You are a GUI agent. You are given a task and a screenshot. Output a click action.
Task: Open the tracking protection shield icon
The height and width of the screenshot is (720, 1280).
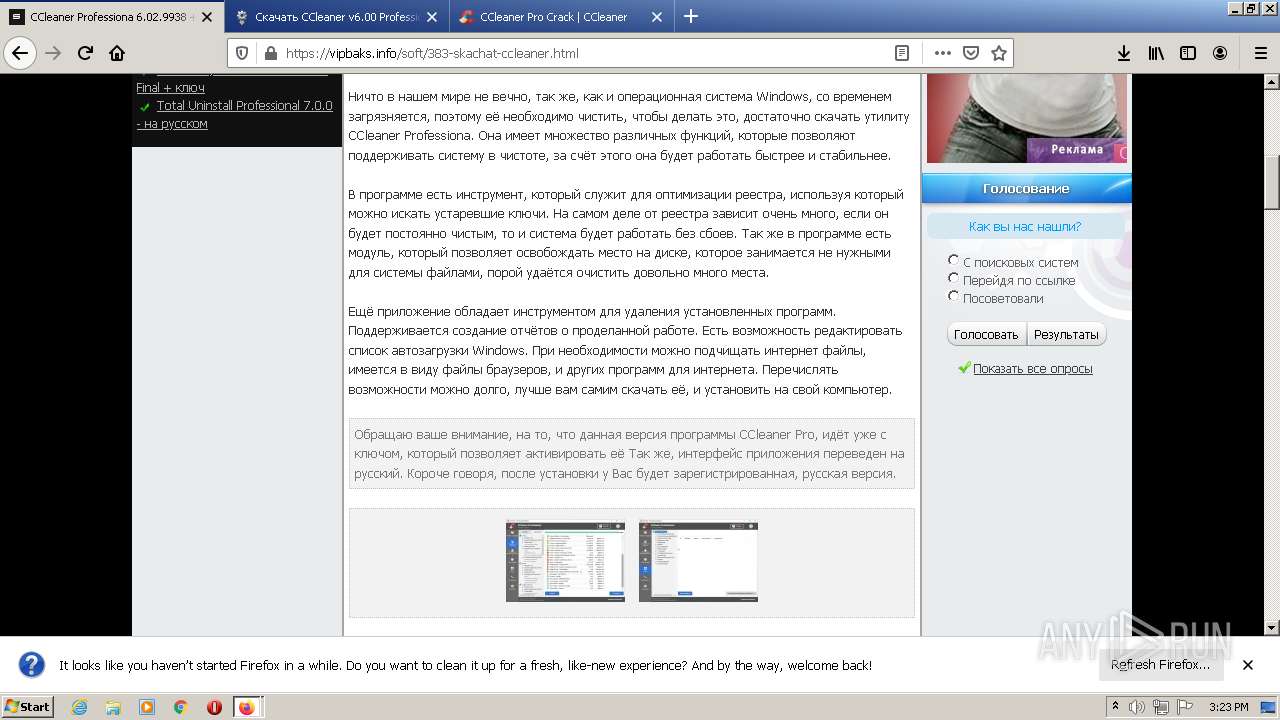243,53
